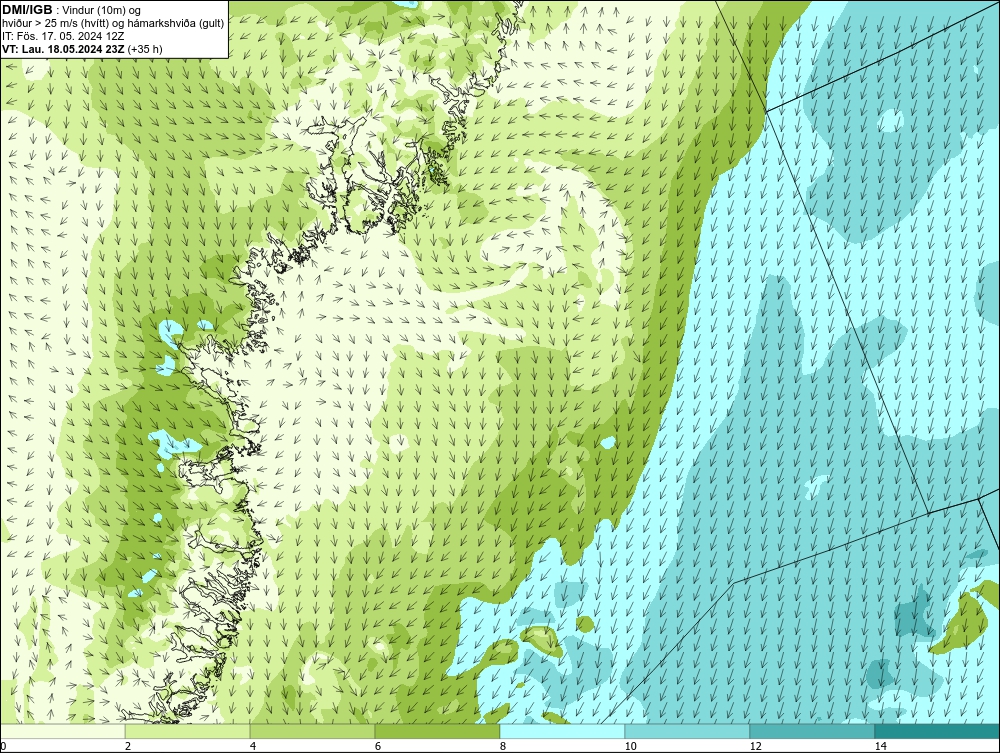
Task: Click the legend scale label 6
Action: coord(378,746)
